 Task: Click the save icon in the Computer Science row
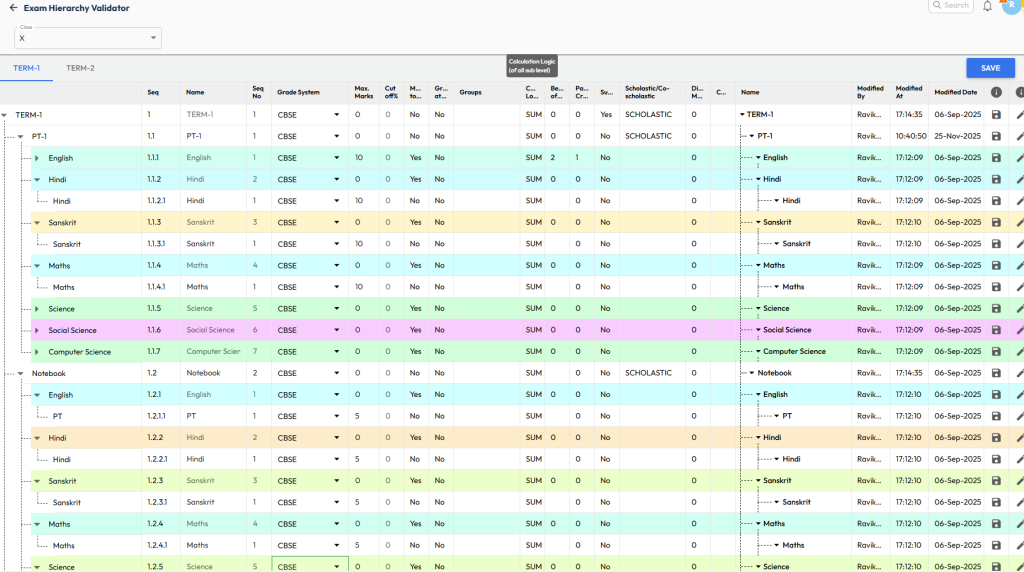996,352
